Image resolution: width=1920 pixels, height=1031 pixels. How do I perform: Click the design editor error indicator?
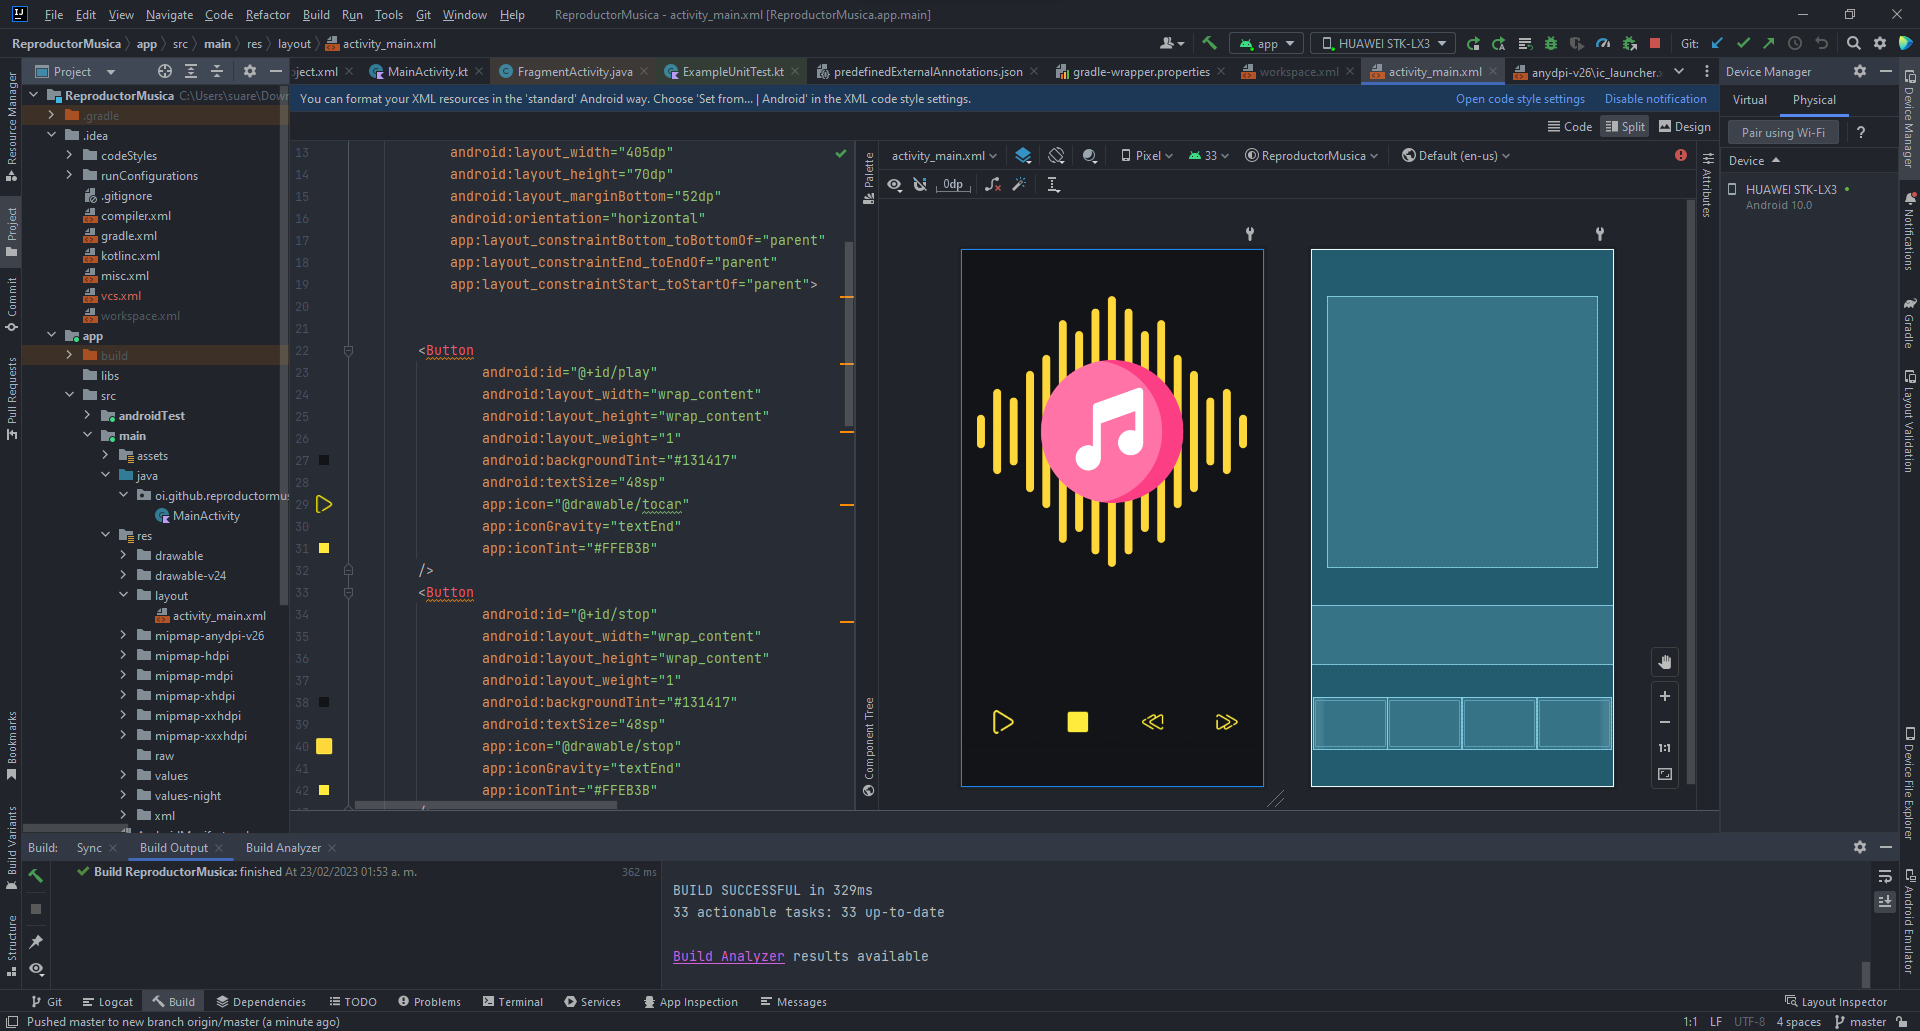[1681, 155]
